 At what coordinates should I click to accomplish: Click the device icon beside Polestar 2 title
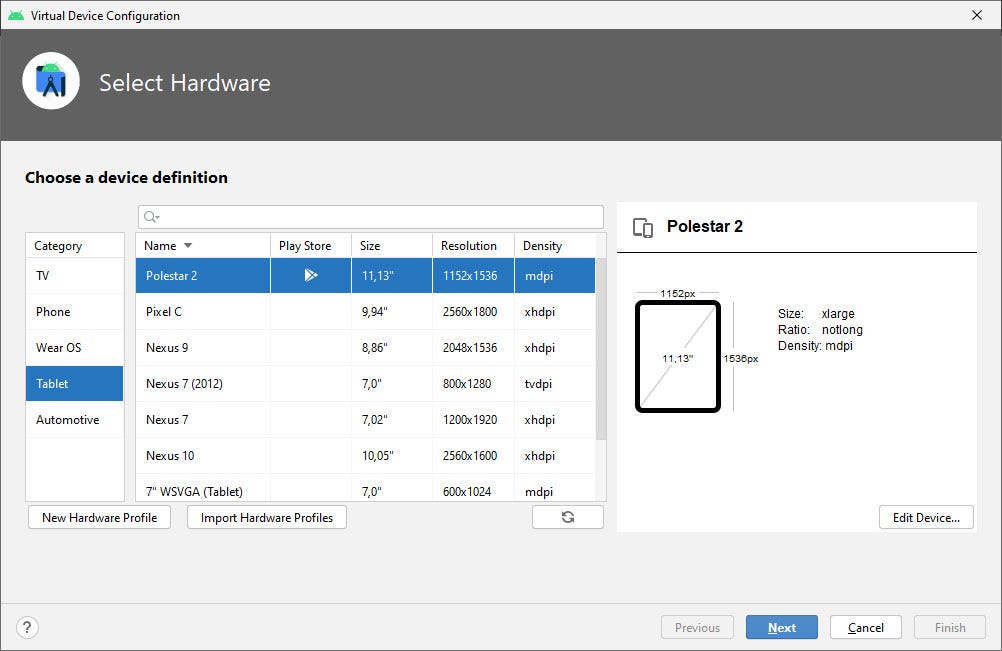coord(643,227)
